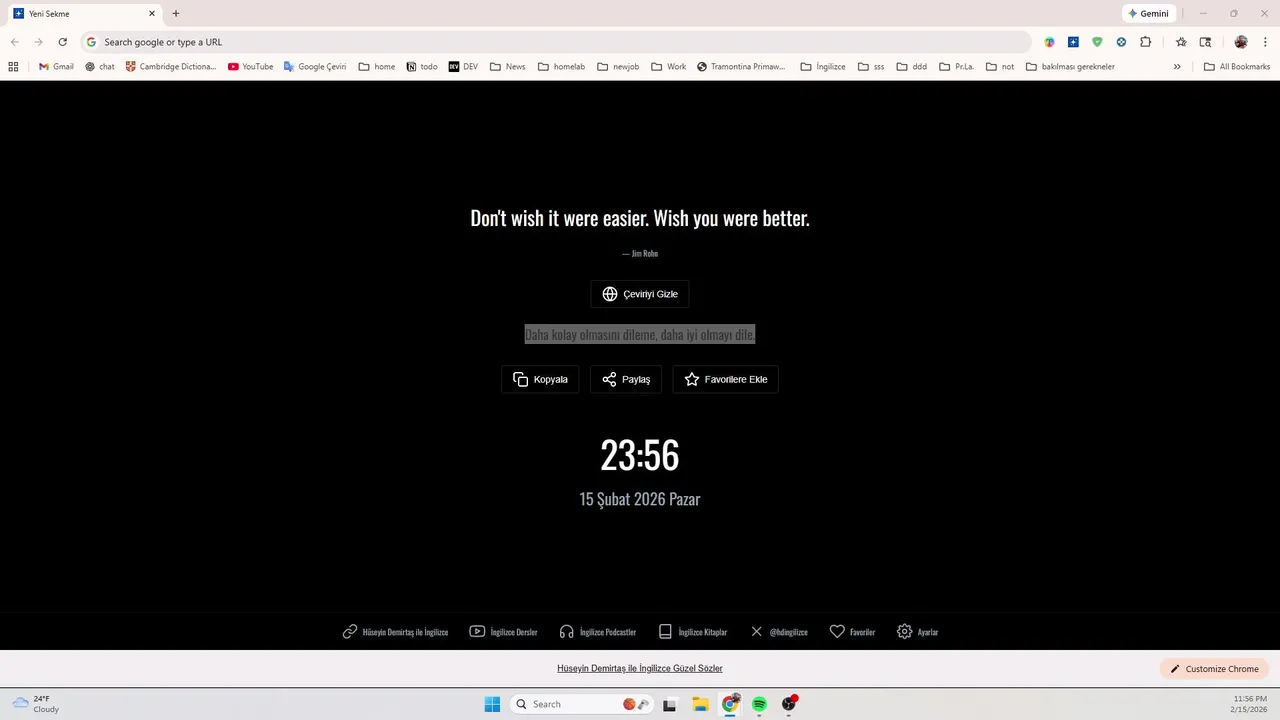1280x720 pixels.
Task: Open Spotify from taskbar
Action: tap(759, 704)
